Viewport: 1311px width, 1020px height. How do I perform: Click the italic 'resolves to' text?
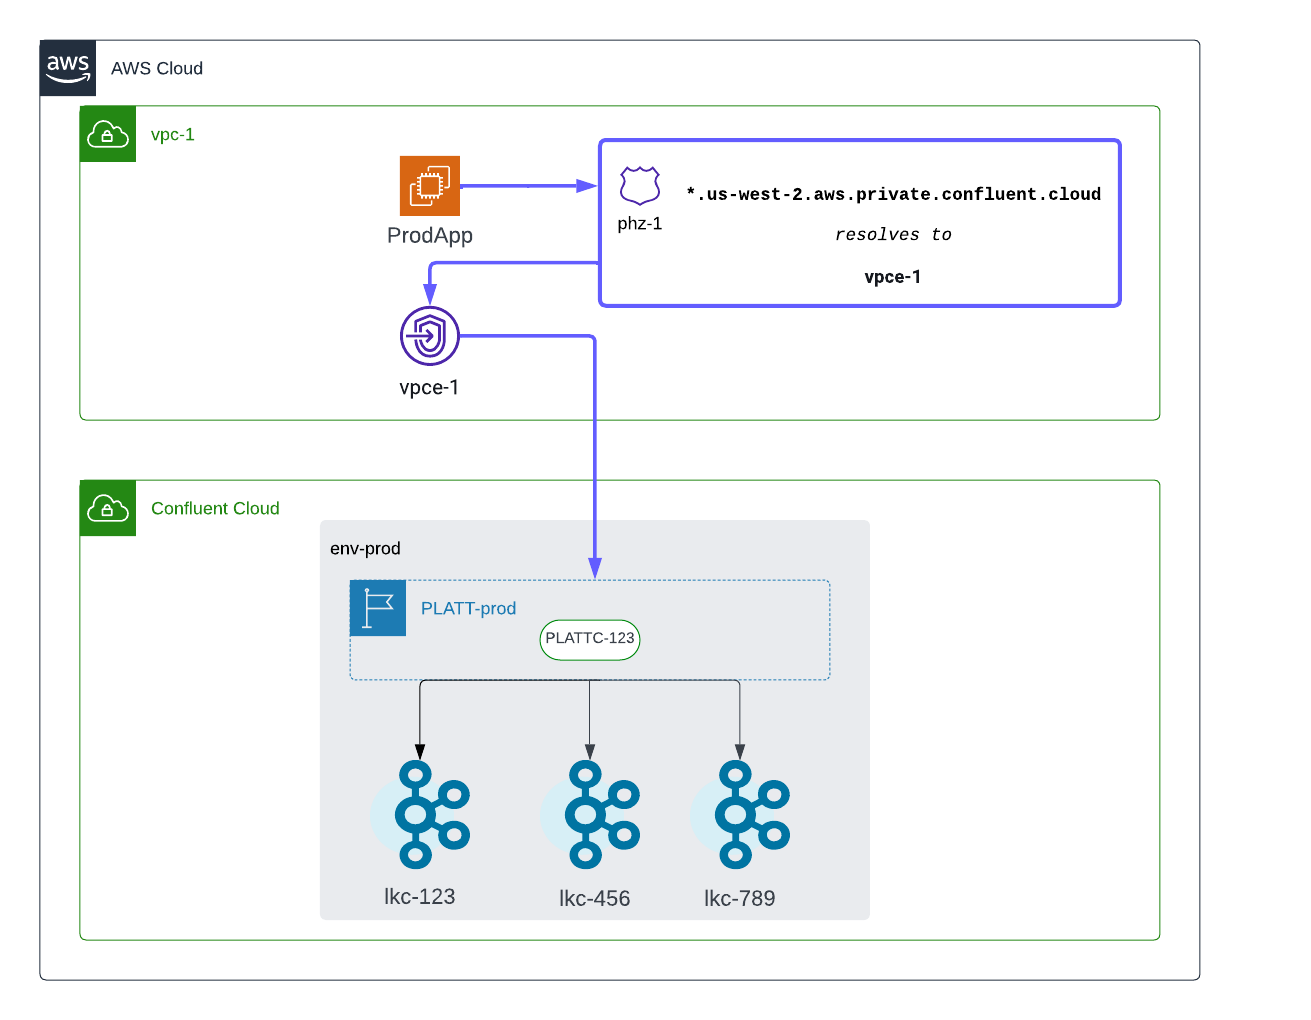(x=893, y=235)
